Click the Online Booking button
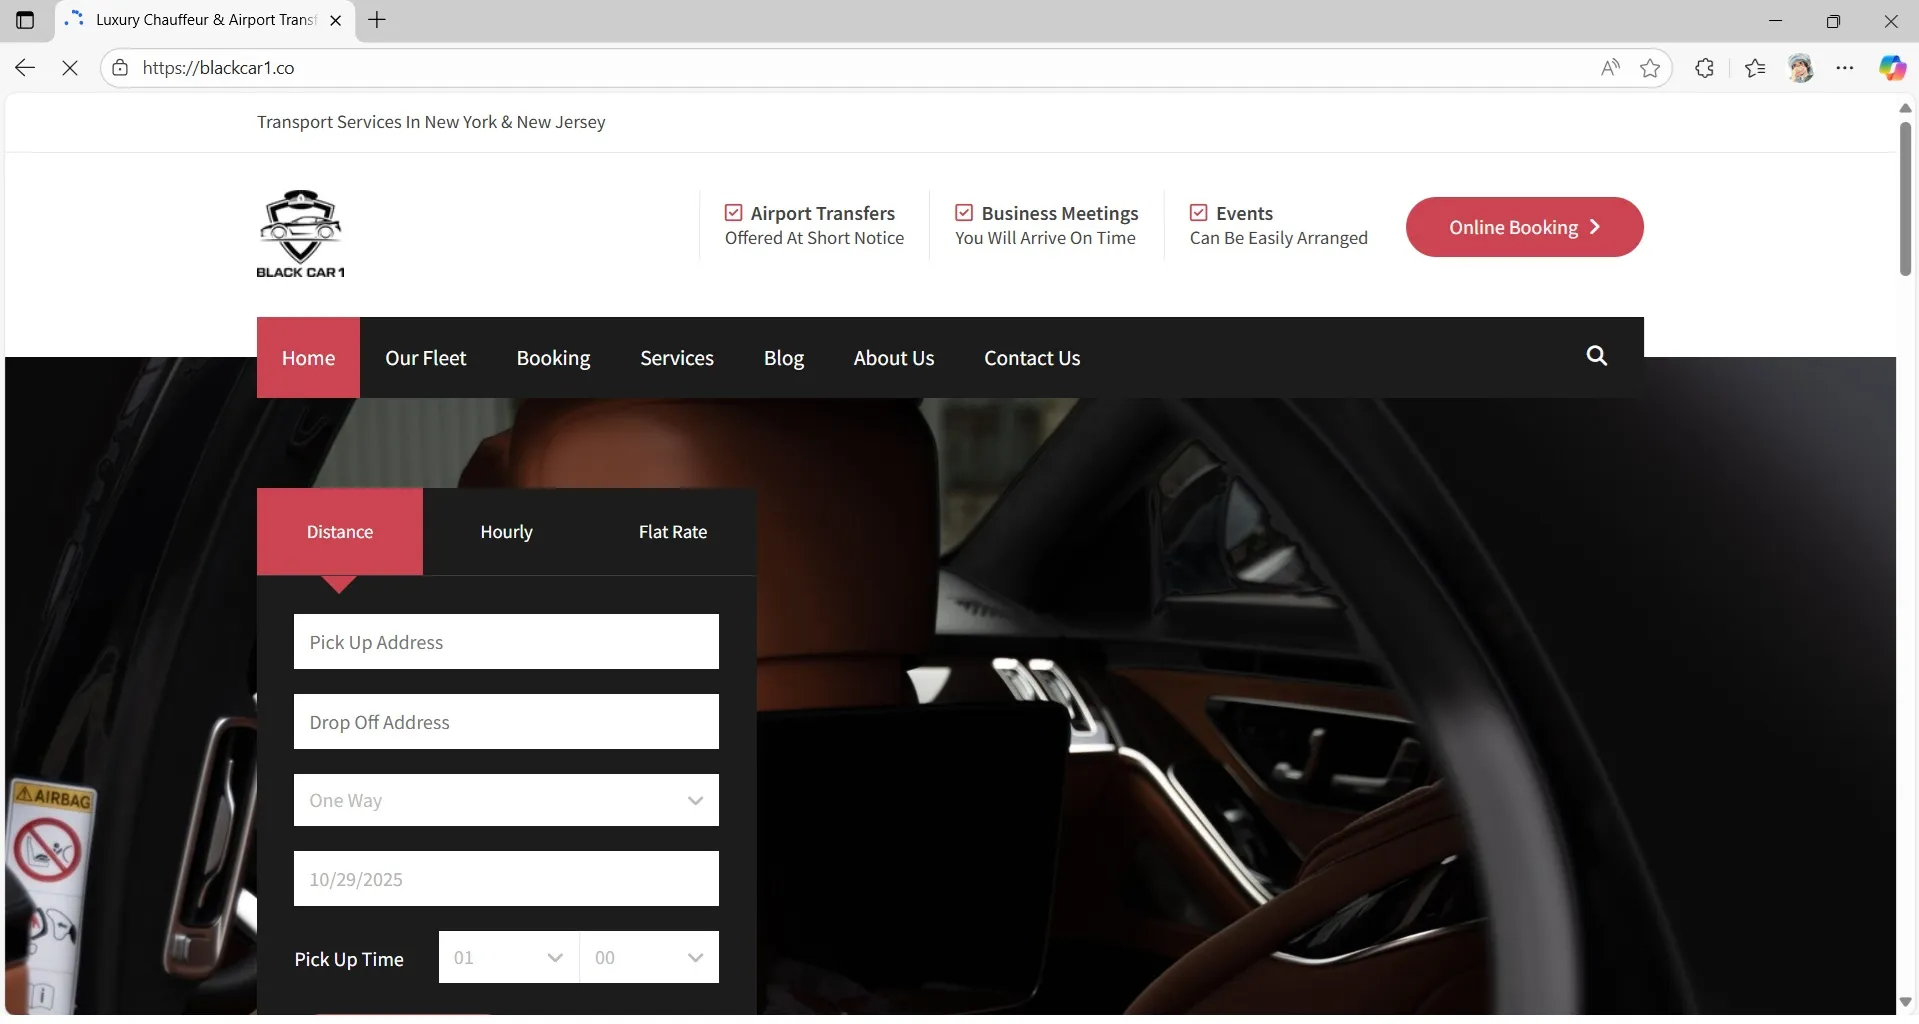1919x1024 pixels. [1524, 227]
